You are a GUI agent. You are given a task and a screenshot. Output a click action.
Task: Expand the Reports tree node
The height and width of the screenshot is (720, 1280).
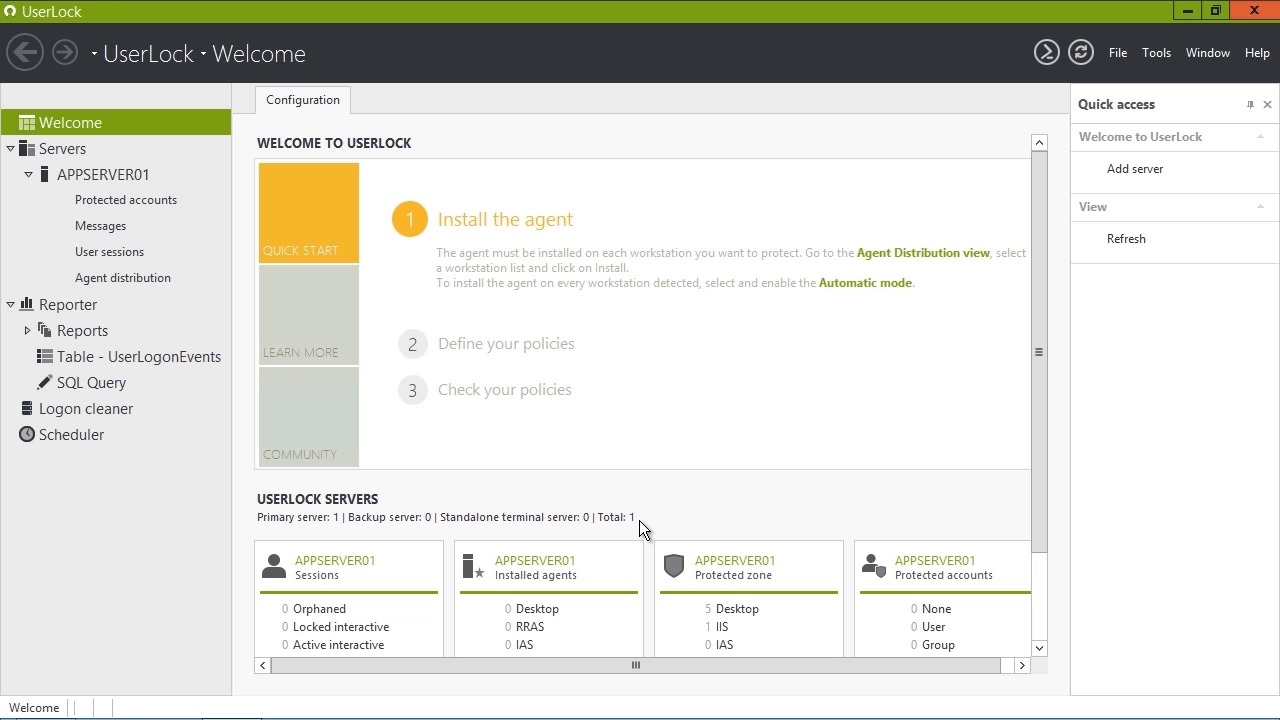point(28,331)
